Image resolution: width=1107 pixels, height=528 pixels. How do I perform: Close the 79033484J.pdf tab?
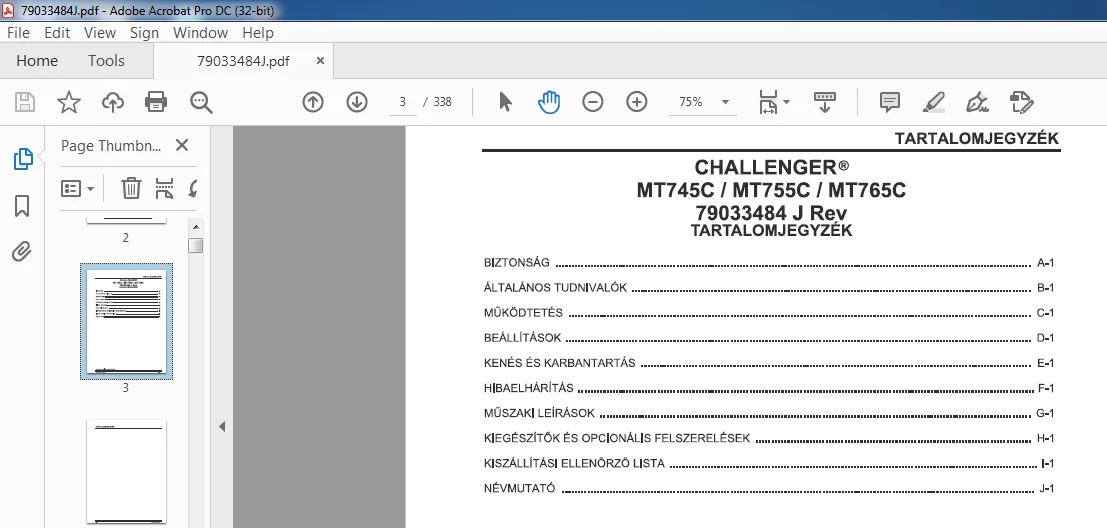pos(320,61)
